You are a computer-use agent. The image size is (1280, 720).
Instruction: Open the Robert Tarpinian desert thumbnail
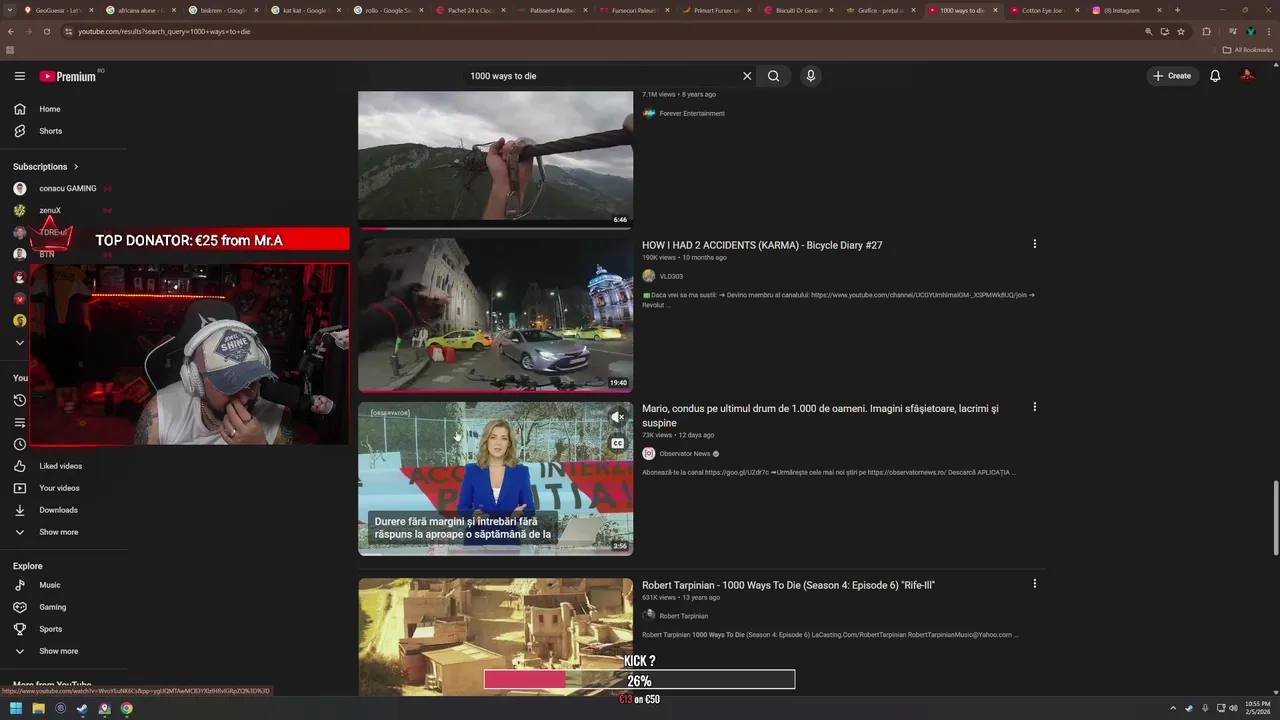[x=495, y=636]
